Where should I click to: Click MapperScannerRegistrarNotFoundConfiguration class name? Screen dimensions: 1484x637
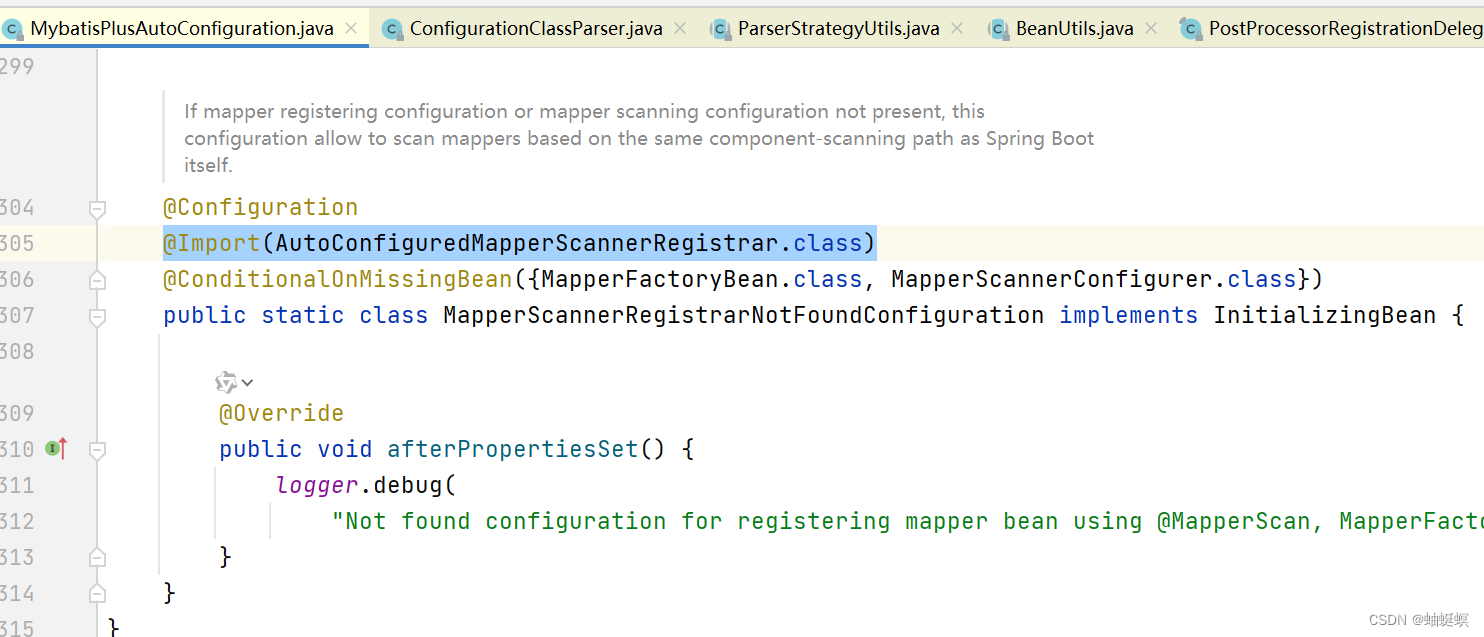point(744,315)
